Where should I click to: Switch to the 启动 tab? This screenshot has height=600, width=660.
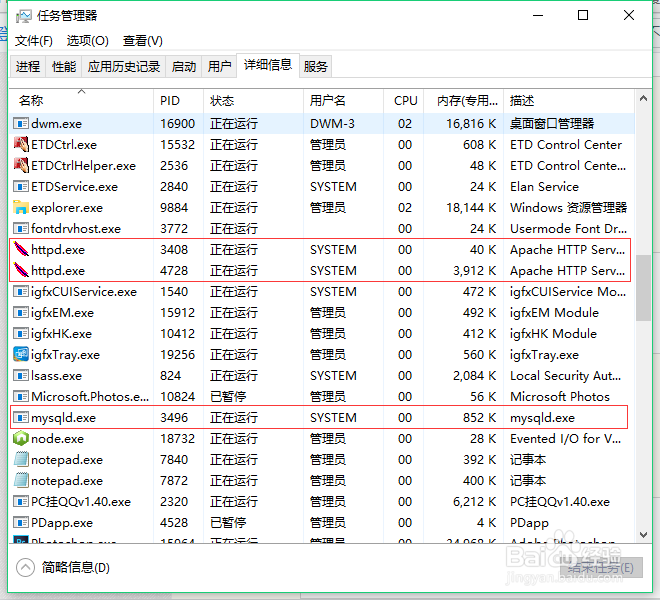coord(184,67)
